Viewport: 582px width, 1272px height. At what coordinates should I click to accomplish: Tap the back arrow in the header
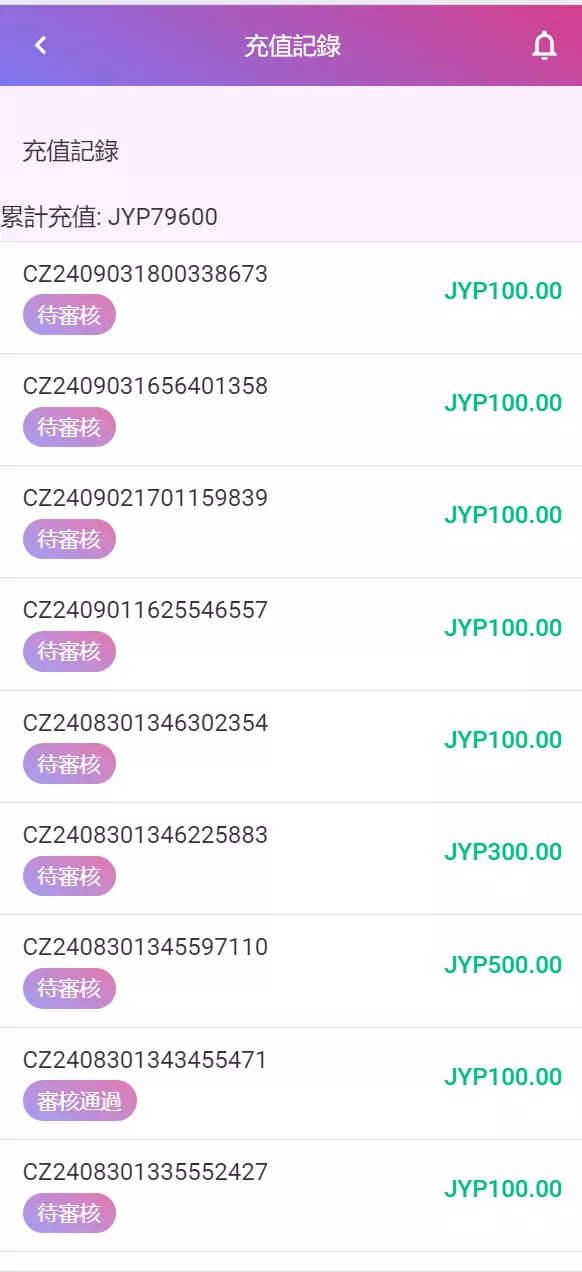click(x=40, y=45)
